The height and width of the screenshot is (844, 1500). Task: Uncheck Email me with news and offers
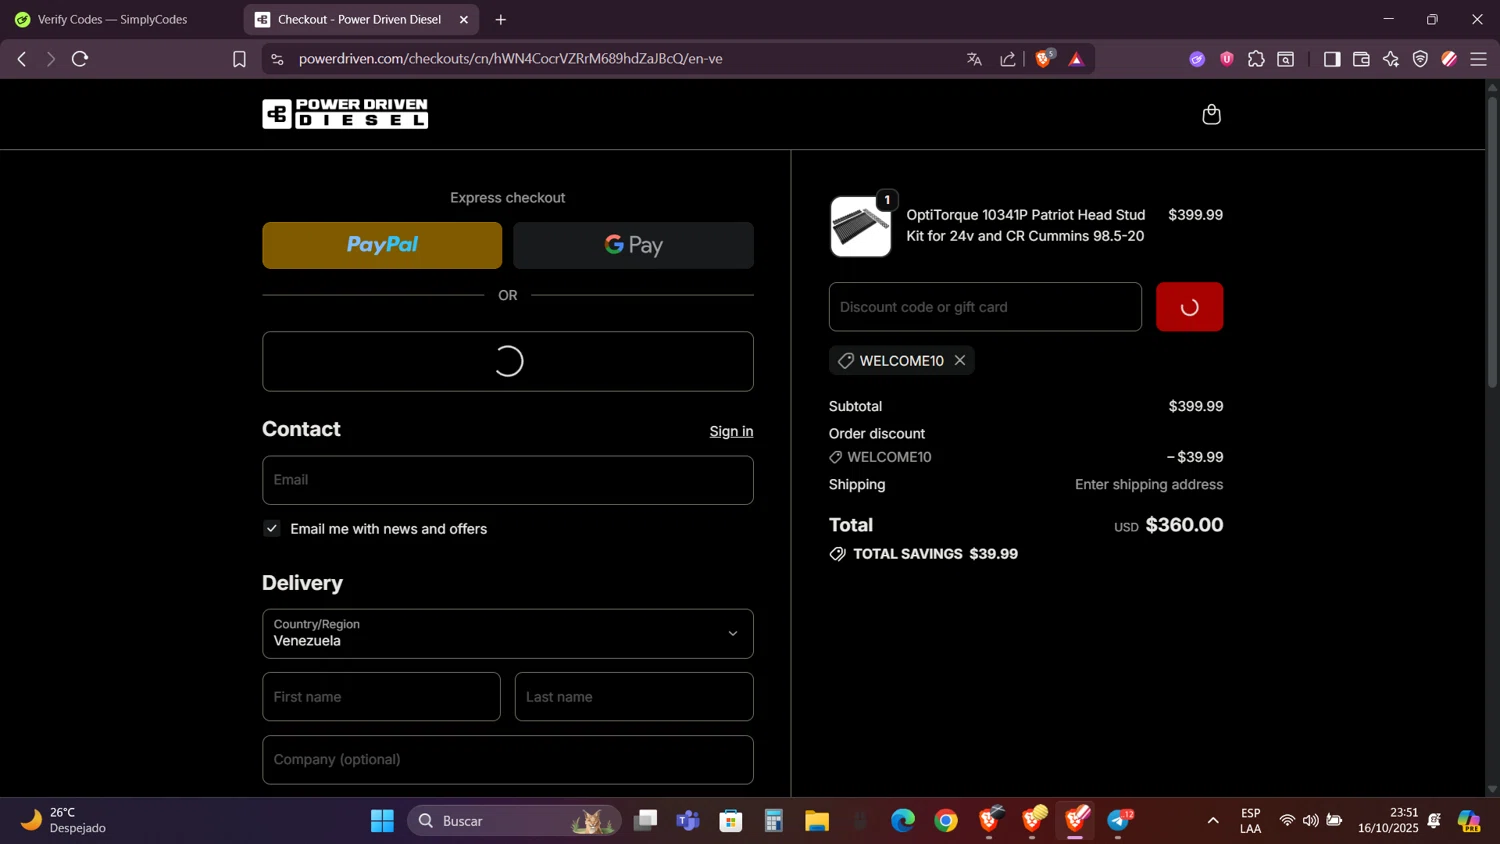(x=272, y=528)
